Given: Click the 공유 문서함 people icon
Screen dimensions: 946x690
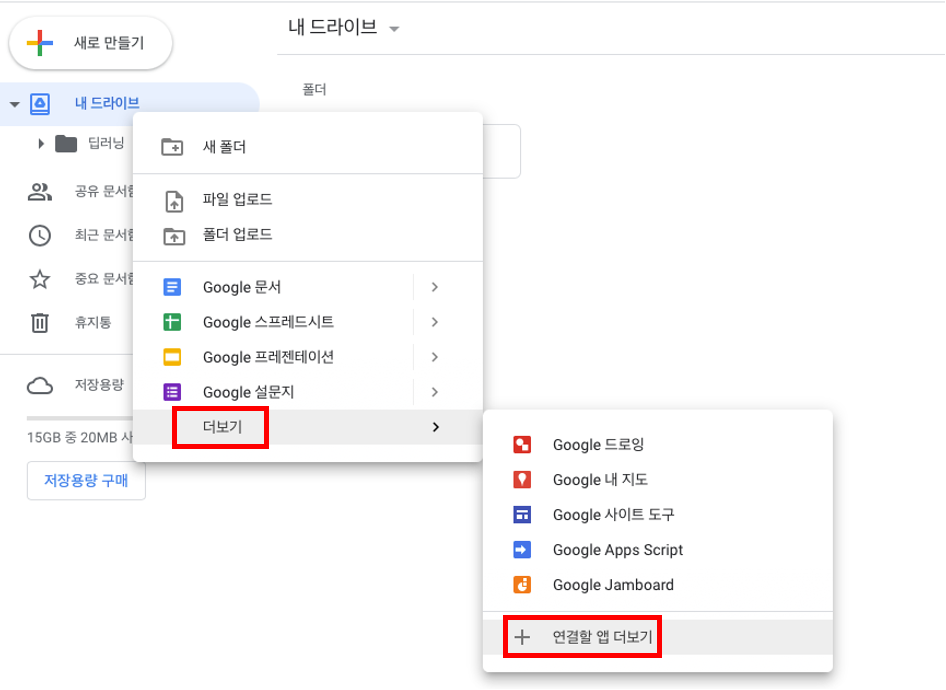Looking at the screenshot, I should click(x=40, y=192).
